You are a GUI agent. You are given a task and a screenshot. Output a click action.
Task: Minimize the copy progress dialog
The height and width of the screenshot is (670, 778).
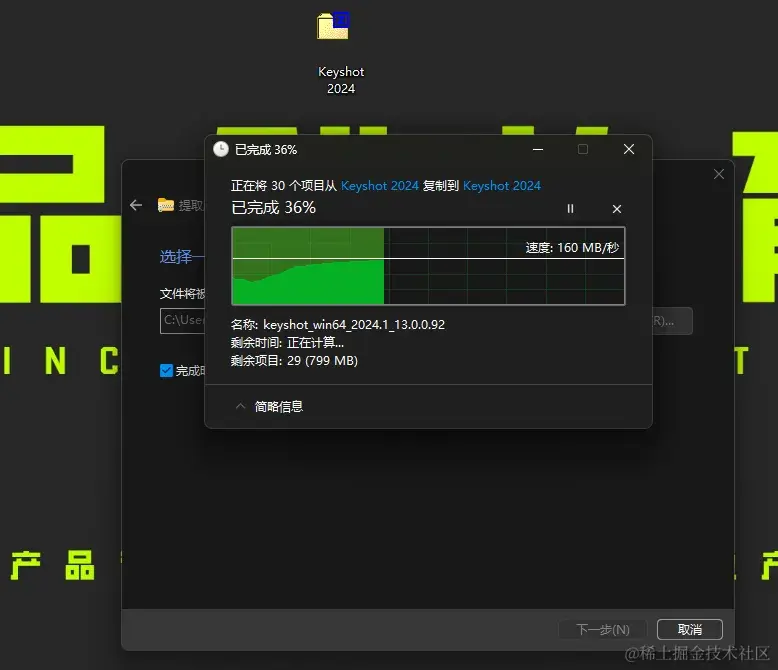[538, 149]
